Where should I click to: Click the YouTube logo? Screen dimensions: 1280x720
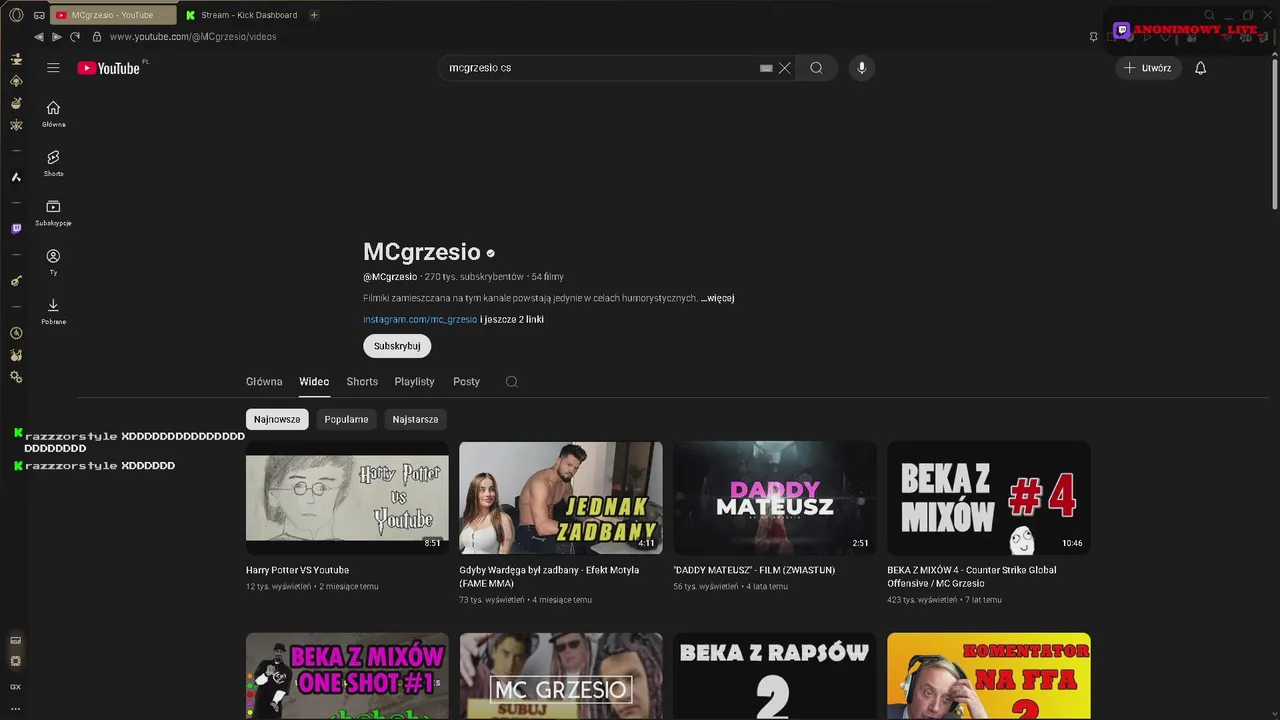(x=109, y=68)
